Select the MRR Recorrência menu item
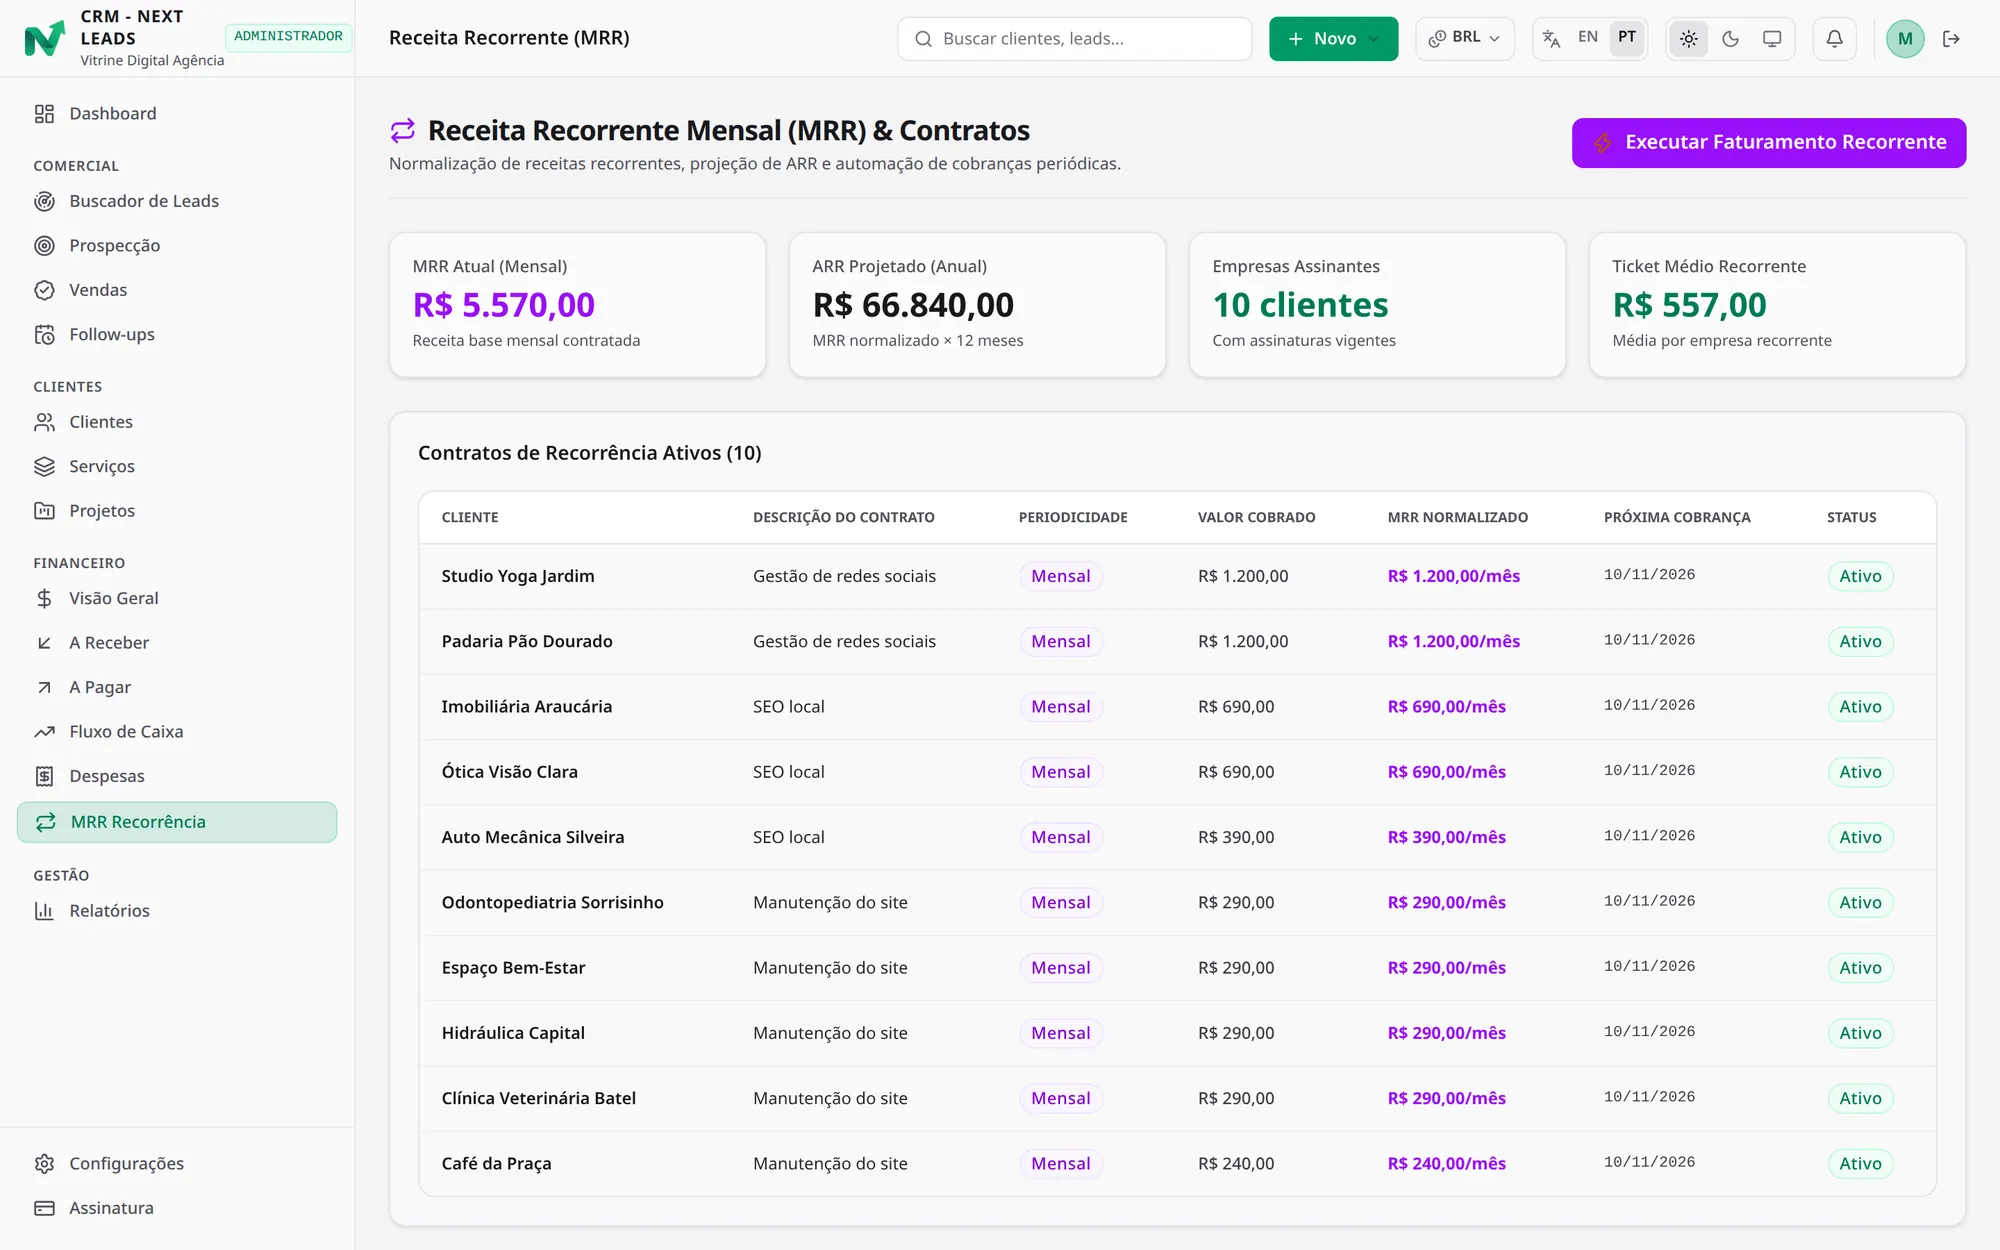The width and height of the screenshot is (2000, 1250). (x=177, y=822)
